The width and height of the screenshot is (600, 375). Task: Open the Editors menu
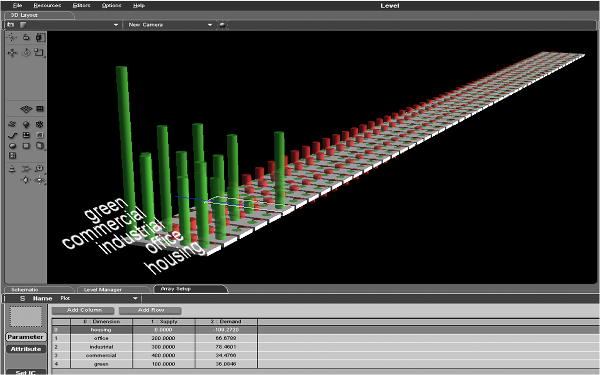(x=82, y=5)
